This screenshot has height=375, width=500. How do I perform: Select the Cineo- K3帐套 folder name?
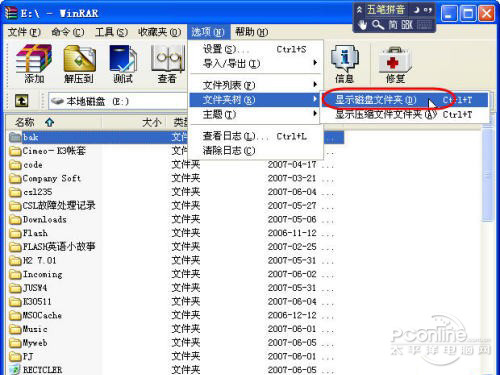(x=54, y=151)
